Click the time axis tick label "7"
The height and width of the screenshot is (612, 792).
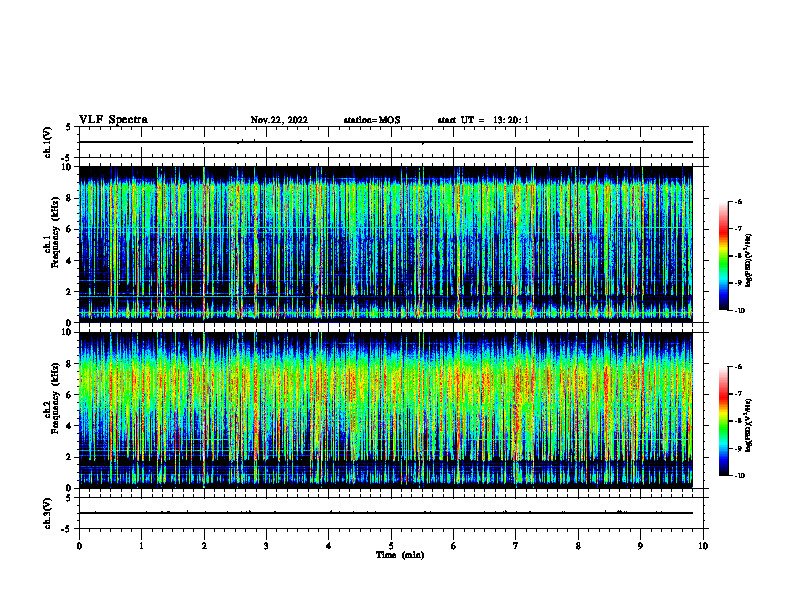click(x=516, y=546)
